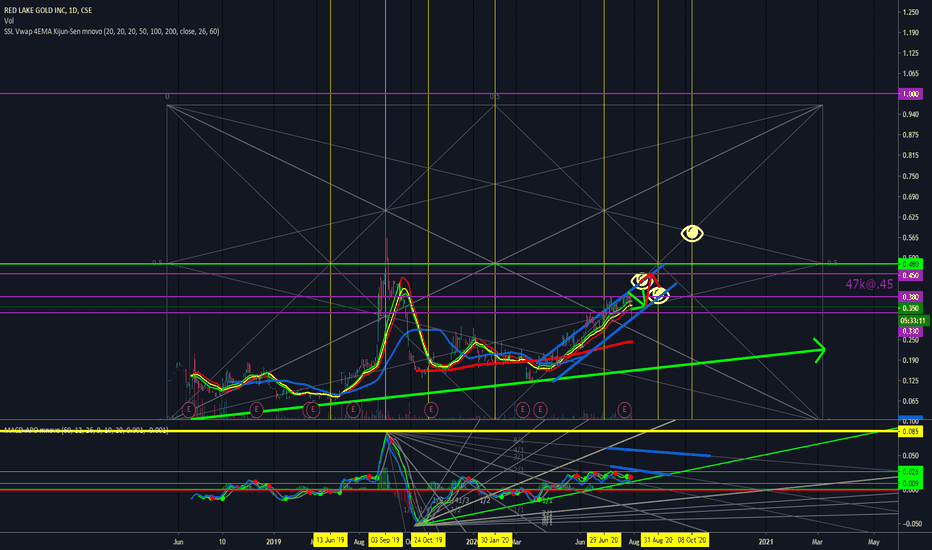Viewport: 932px width, 550px height.
Task: Open the RED LAKE GOLD INC symbol title
Action: click(x=48, y=10)
